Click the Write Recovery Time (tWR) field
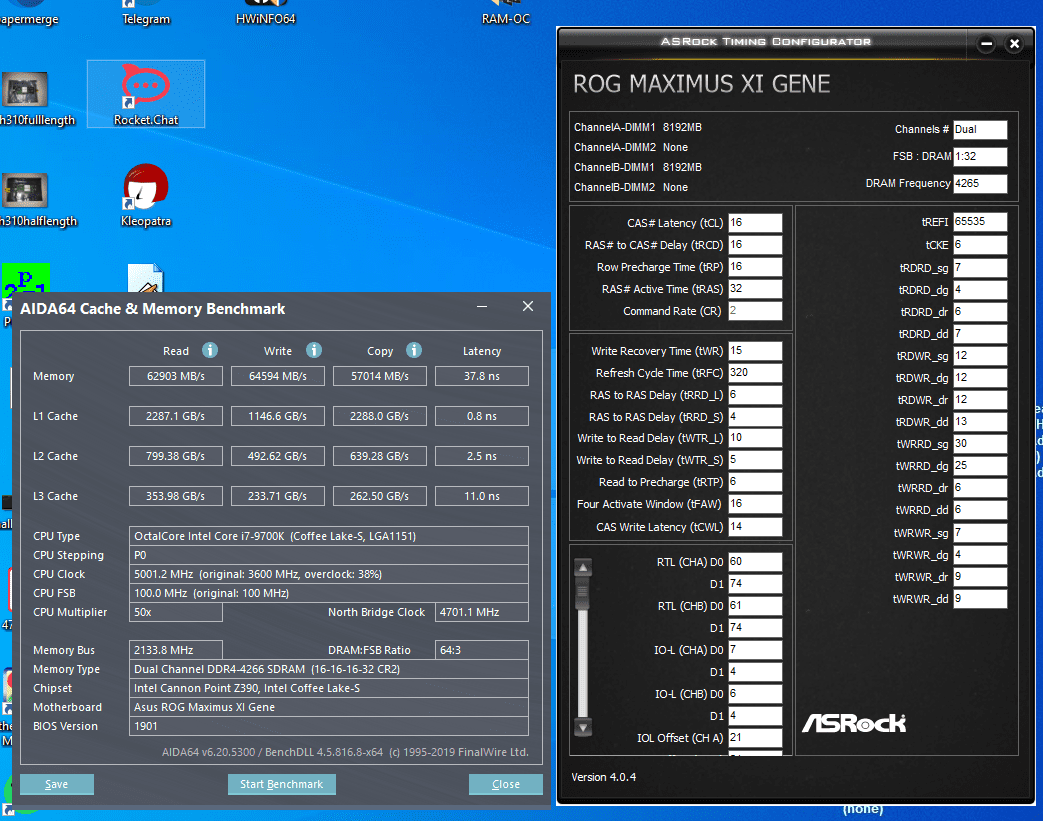 [x=755, y=351]
